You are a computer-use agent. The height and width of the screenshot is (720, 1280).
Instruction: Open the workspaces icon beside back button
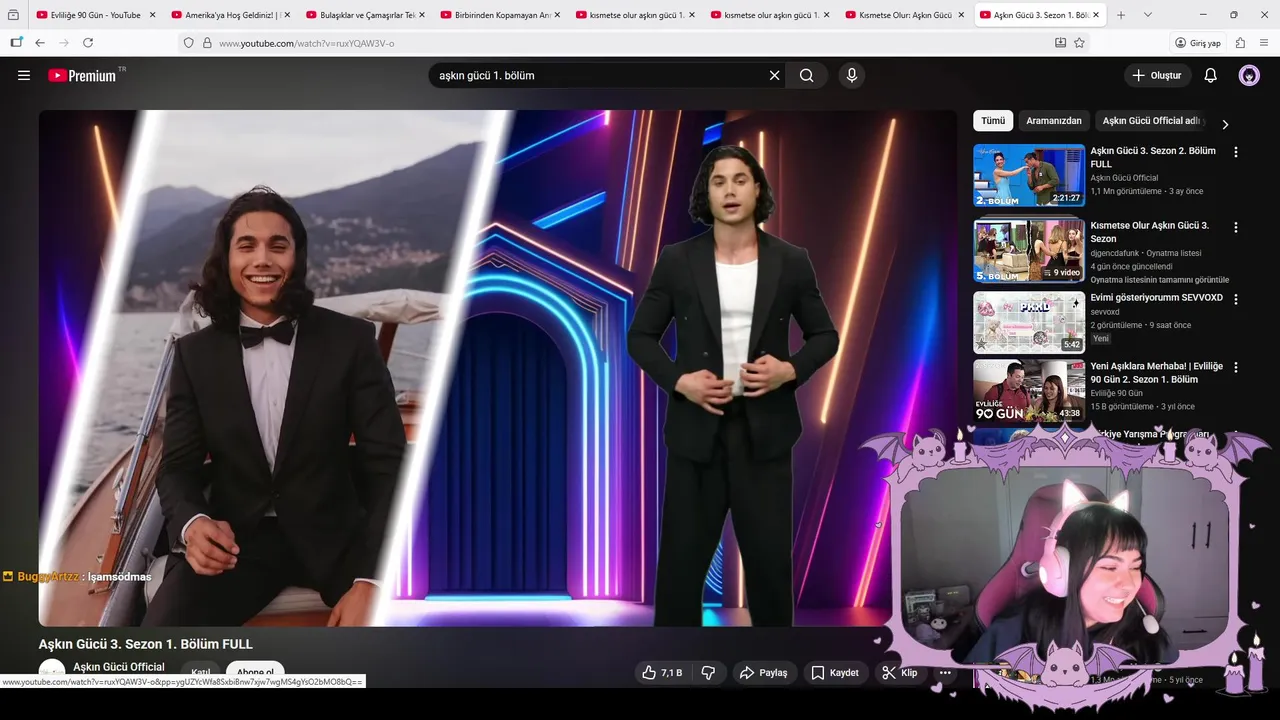(16, 43)
